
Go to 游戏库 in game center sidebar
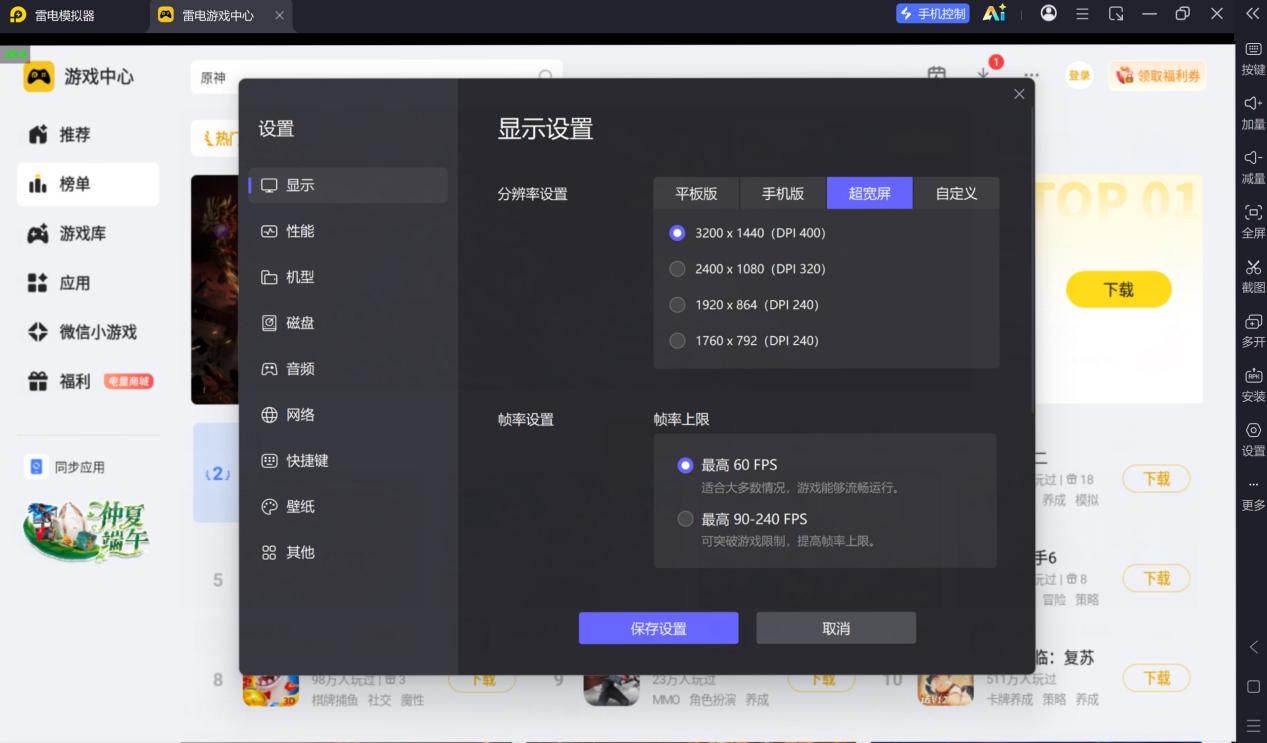(x=88, y=234)
